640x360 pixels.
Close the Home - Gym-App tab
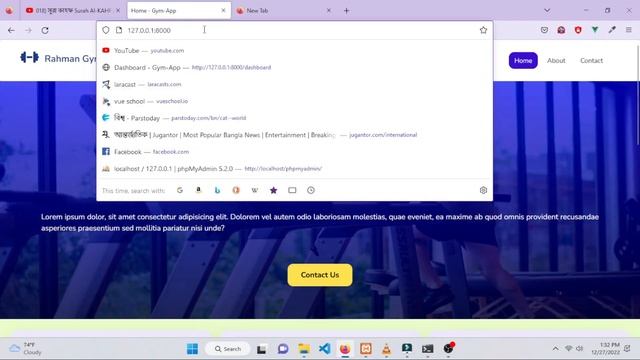[223, 11]
